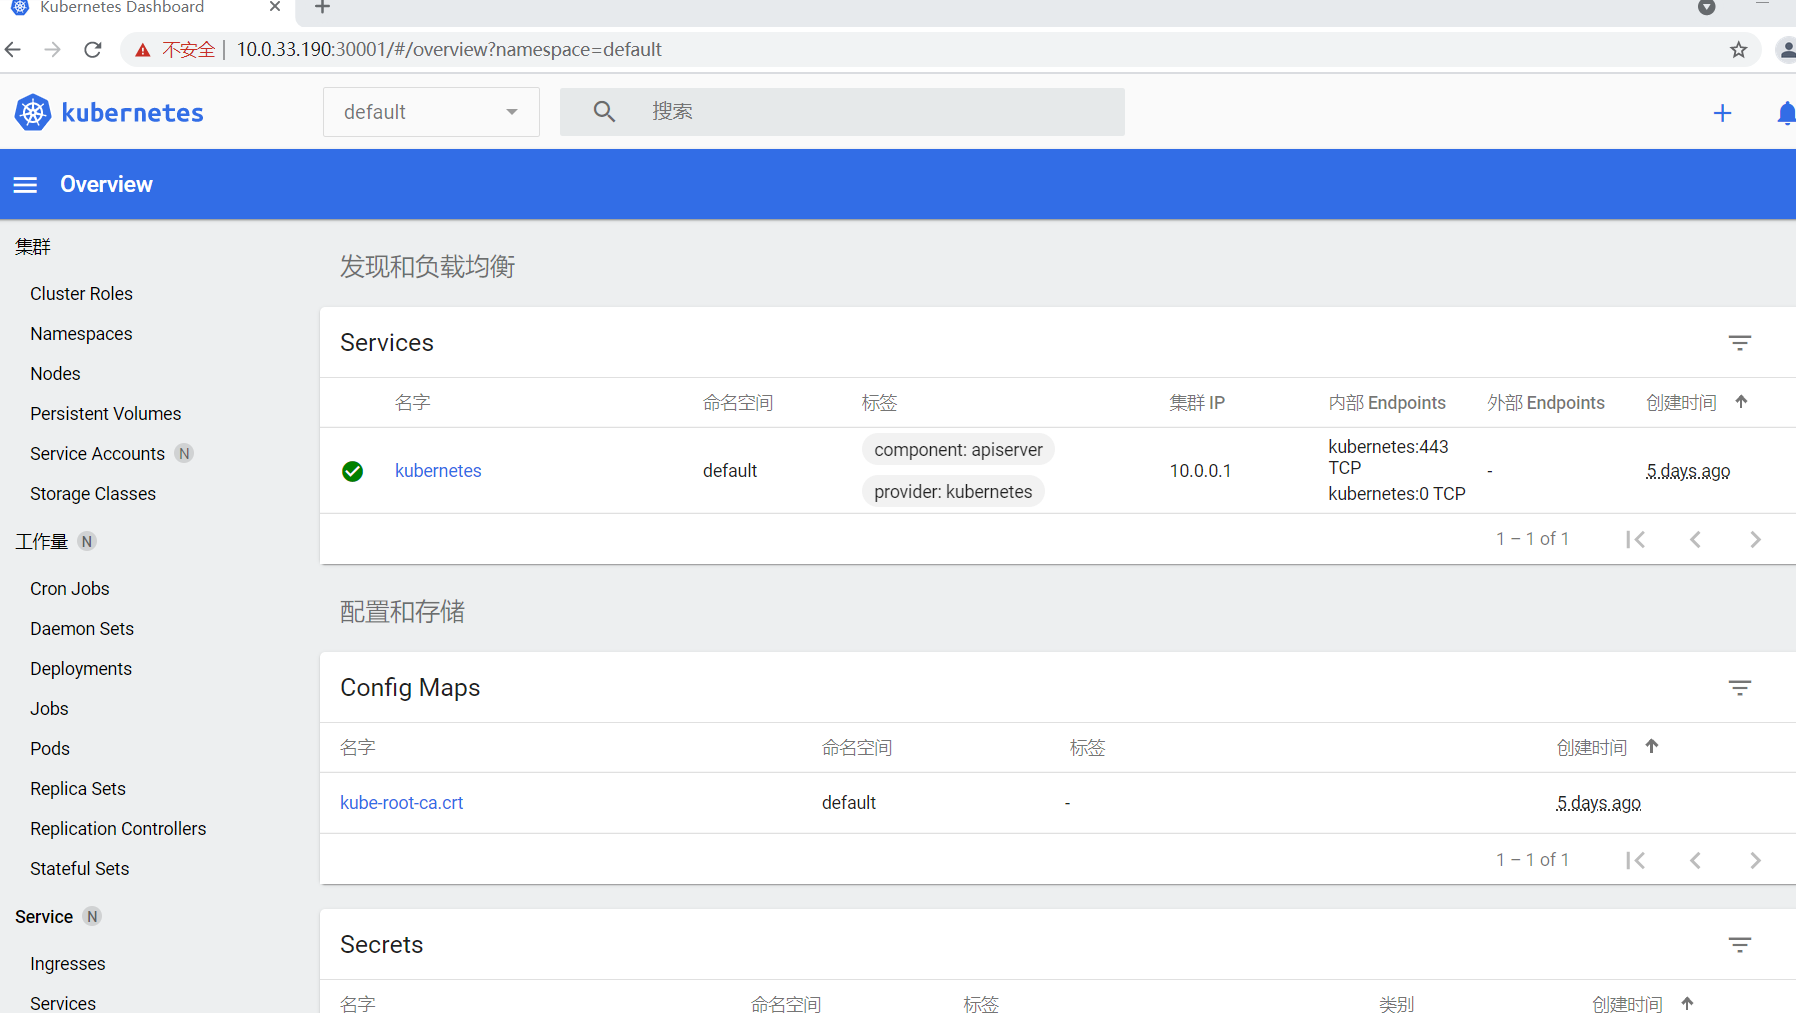Open Deployments in sidebar

(81, 669)
